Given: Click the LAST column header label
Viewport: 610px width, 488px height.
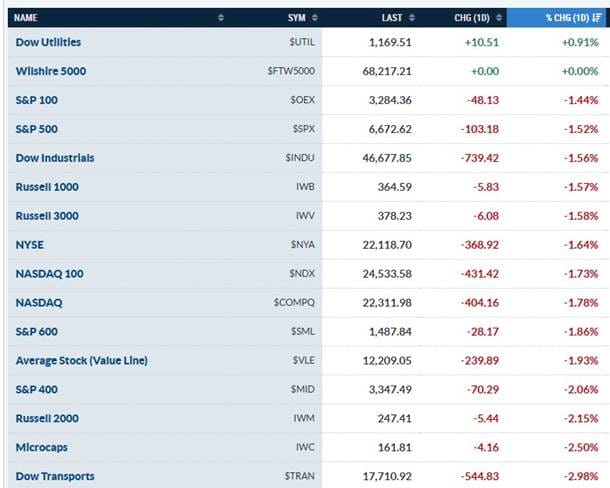Looking at the screenshot, I should click(392, 18).
